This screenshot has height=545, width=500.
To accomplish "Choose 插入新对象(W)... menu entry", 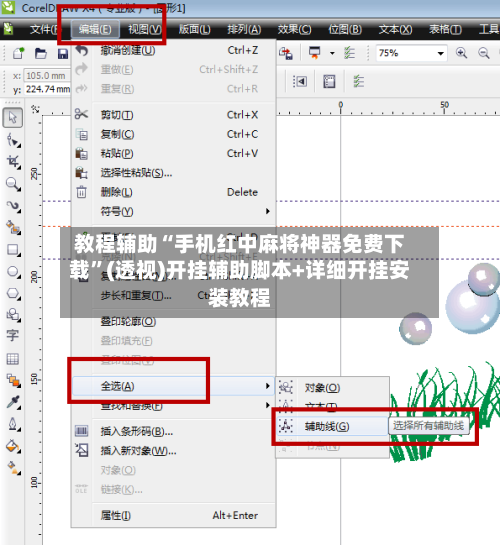I will [174, 451].
